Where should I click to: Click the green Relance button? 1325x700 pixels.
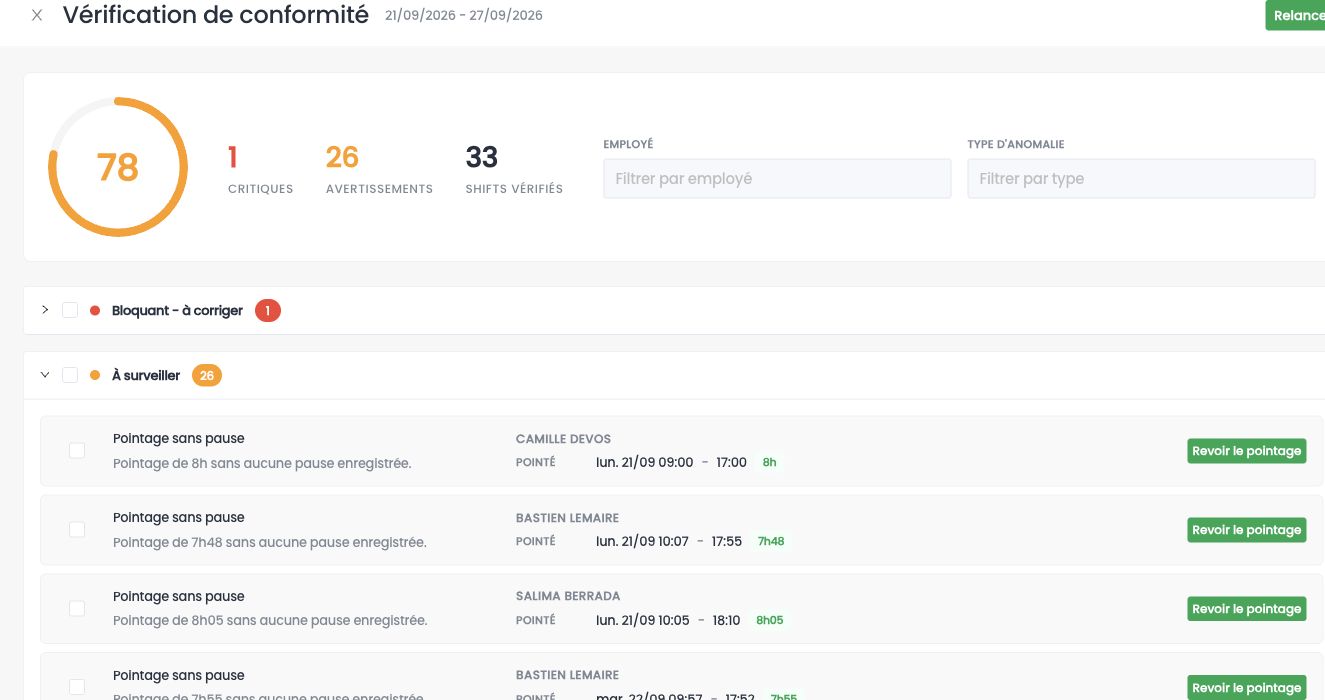(x=1295, y=15)
